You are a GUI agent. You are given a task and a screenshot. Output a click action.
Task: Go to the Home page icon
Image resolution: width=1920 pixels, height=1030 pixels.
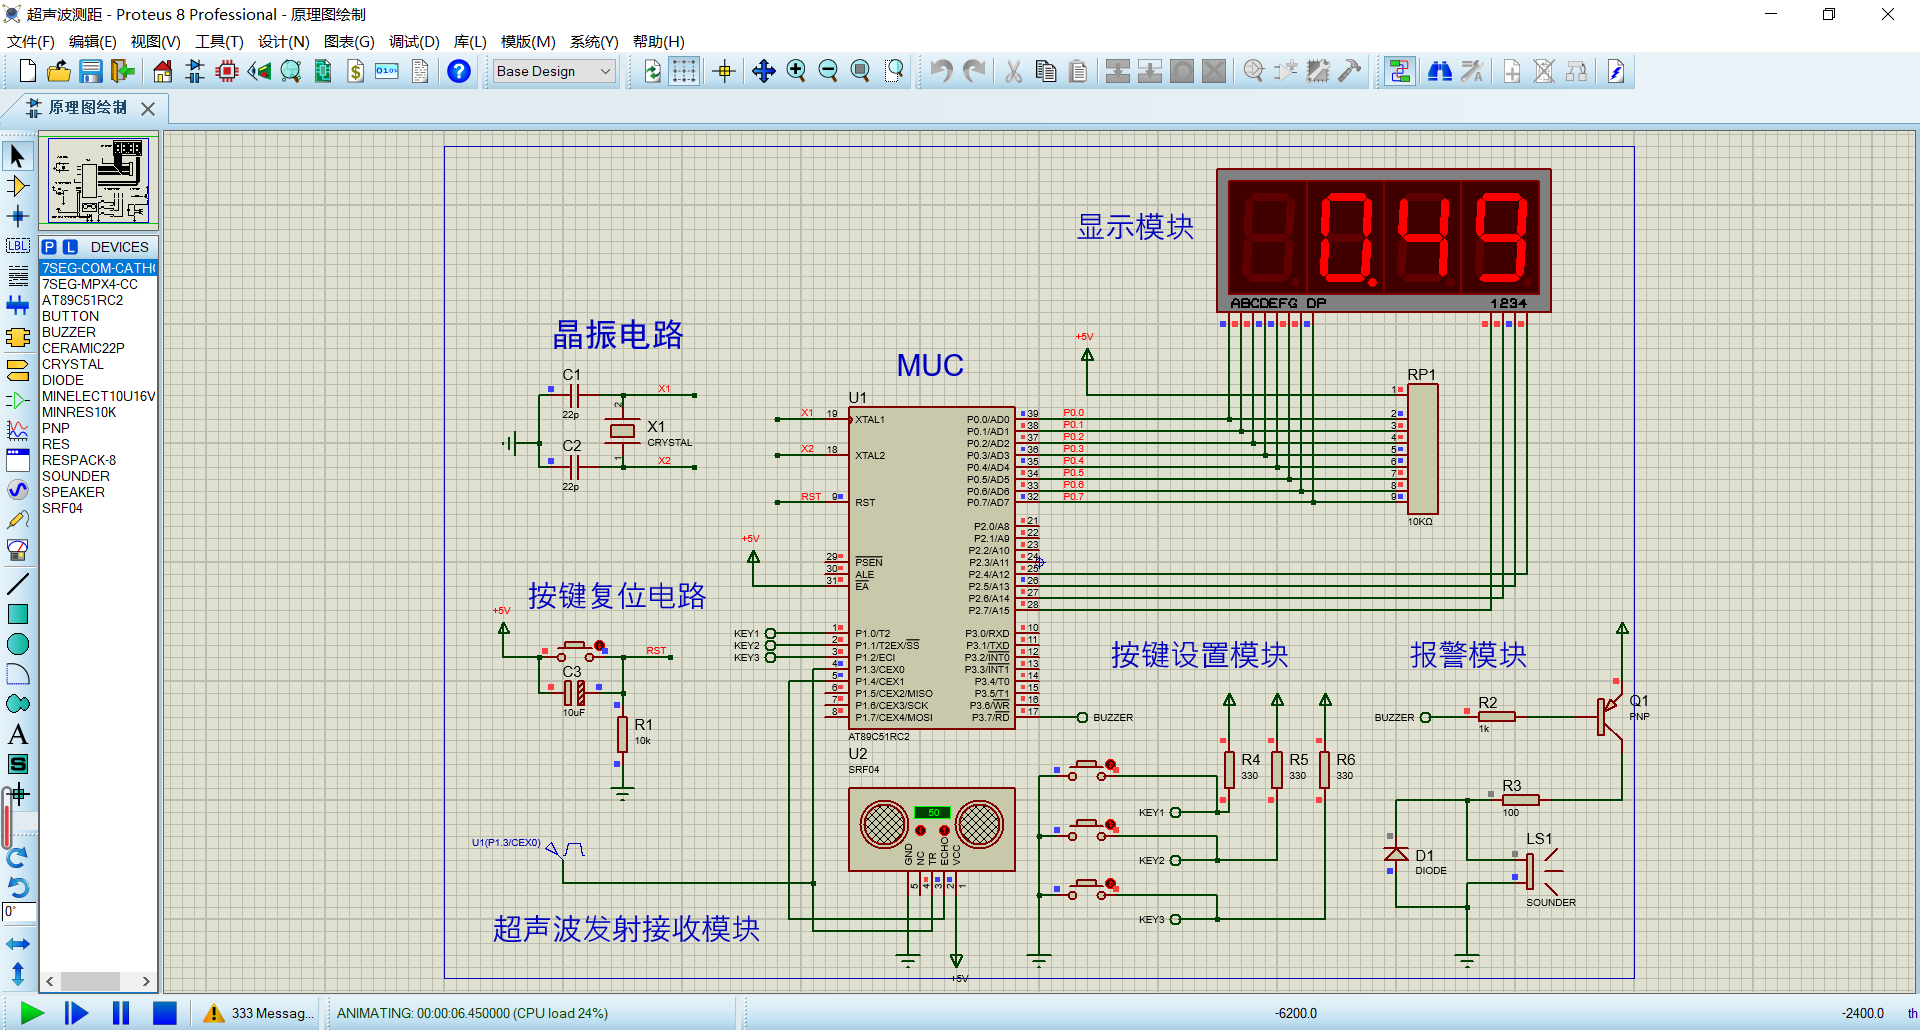point(163,71)
